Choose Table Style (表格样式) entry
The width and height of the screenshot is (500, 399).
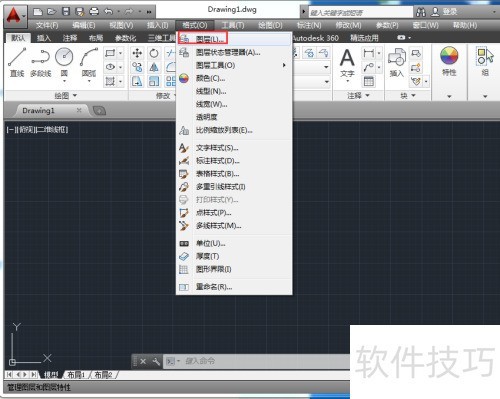coord(234,174)
